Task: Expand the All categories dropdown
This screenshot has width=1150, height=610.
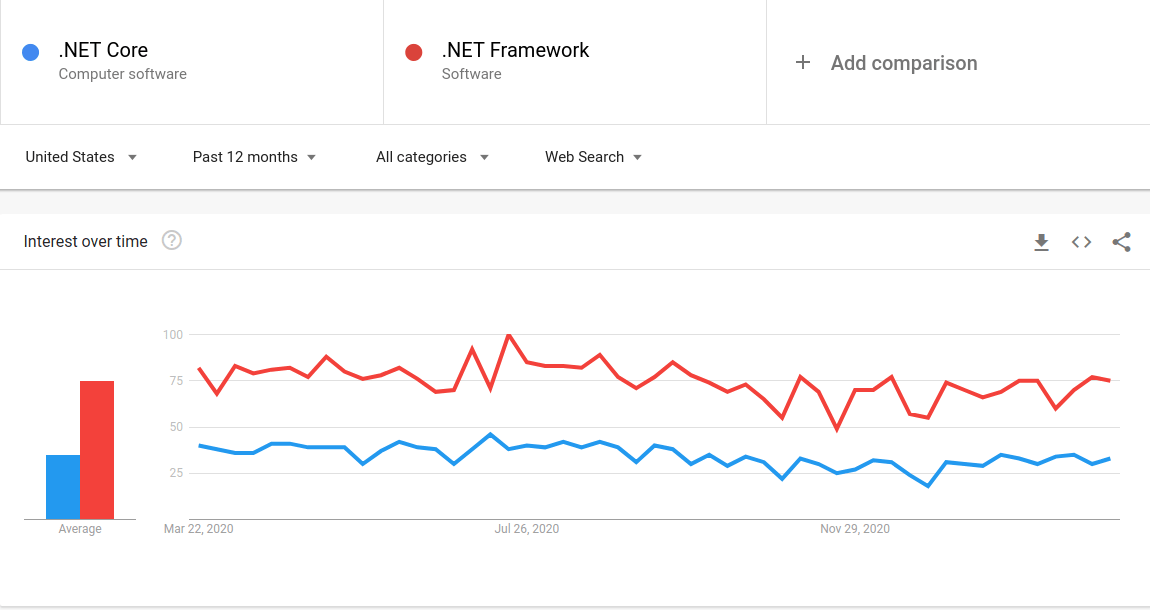Action: (432, 157)
